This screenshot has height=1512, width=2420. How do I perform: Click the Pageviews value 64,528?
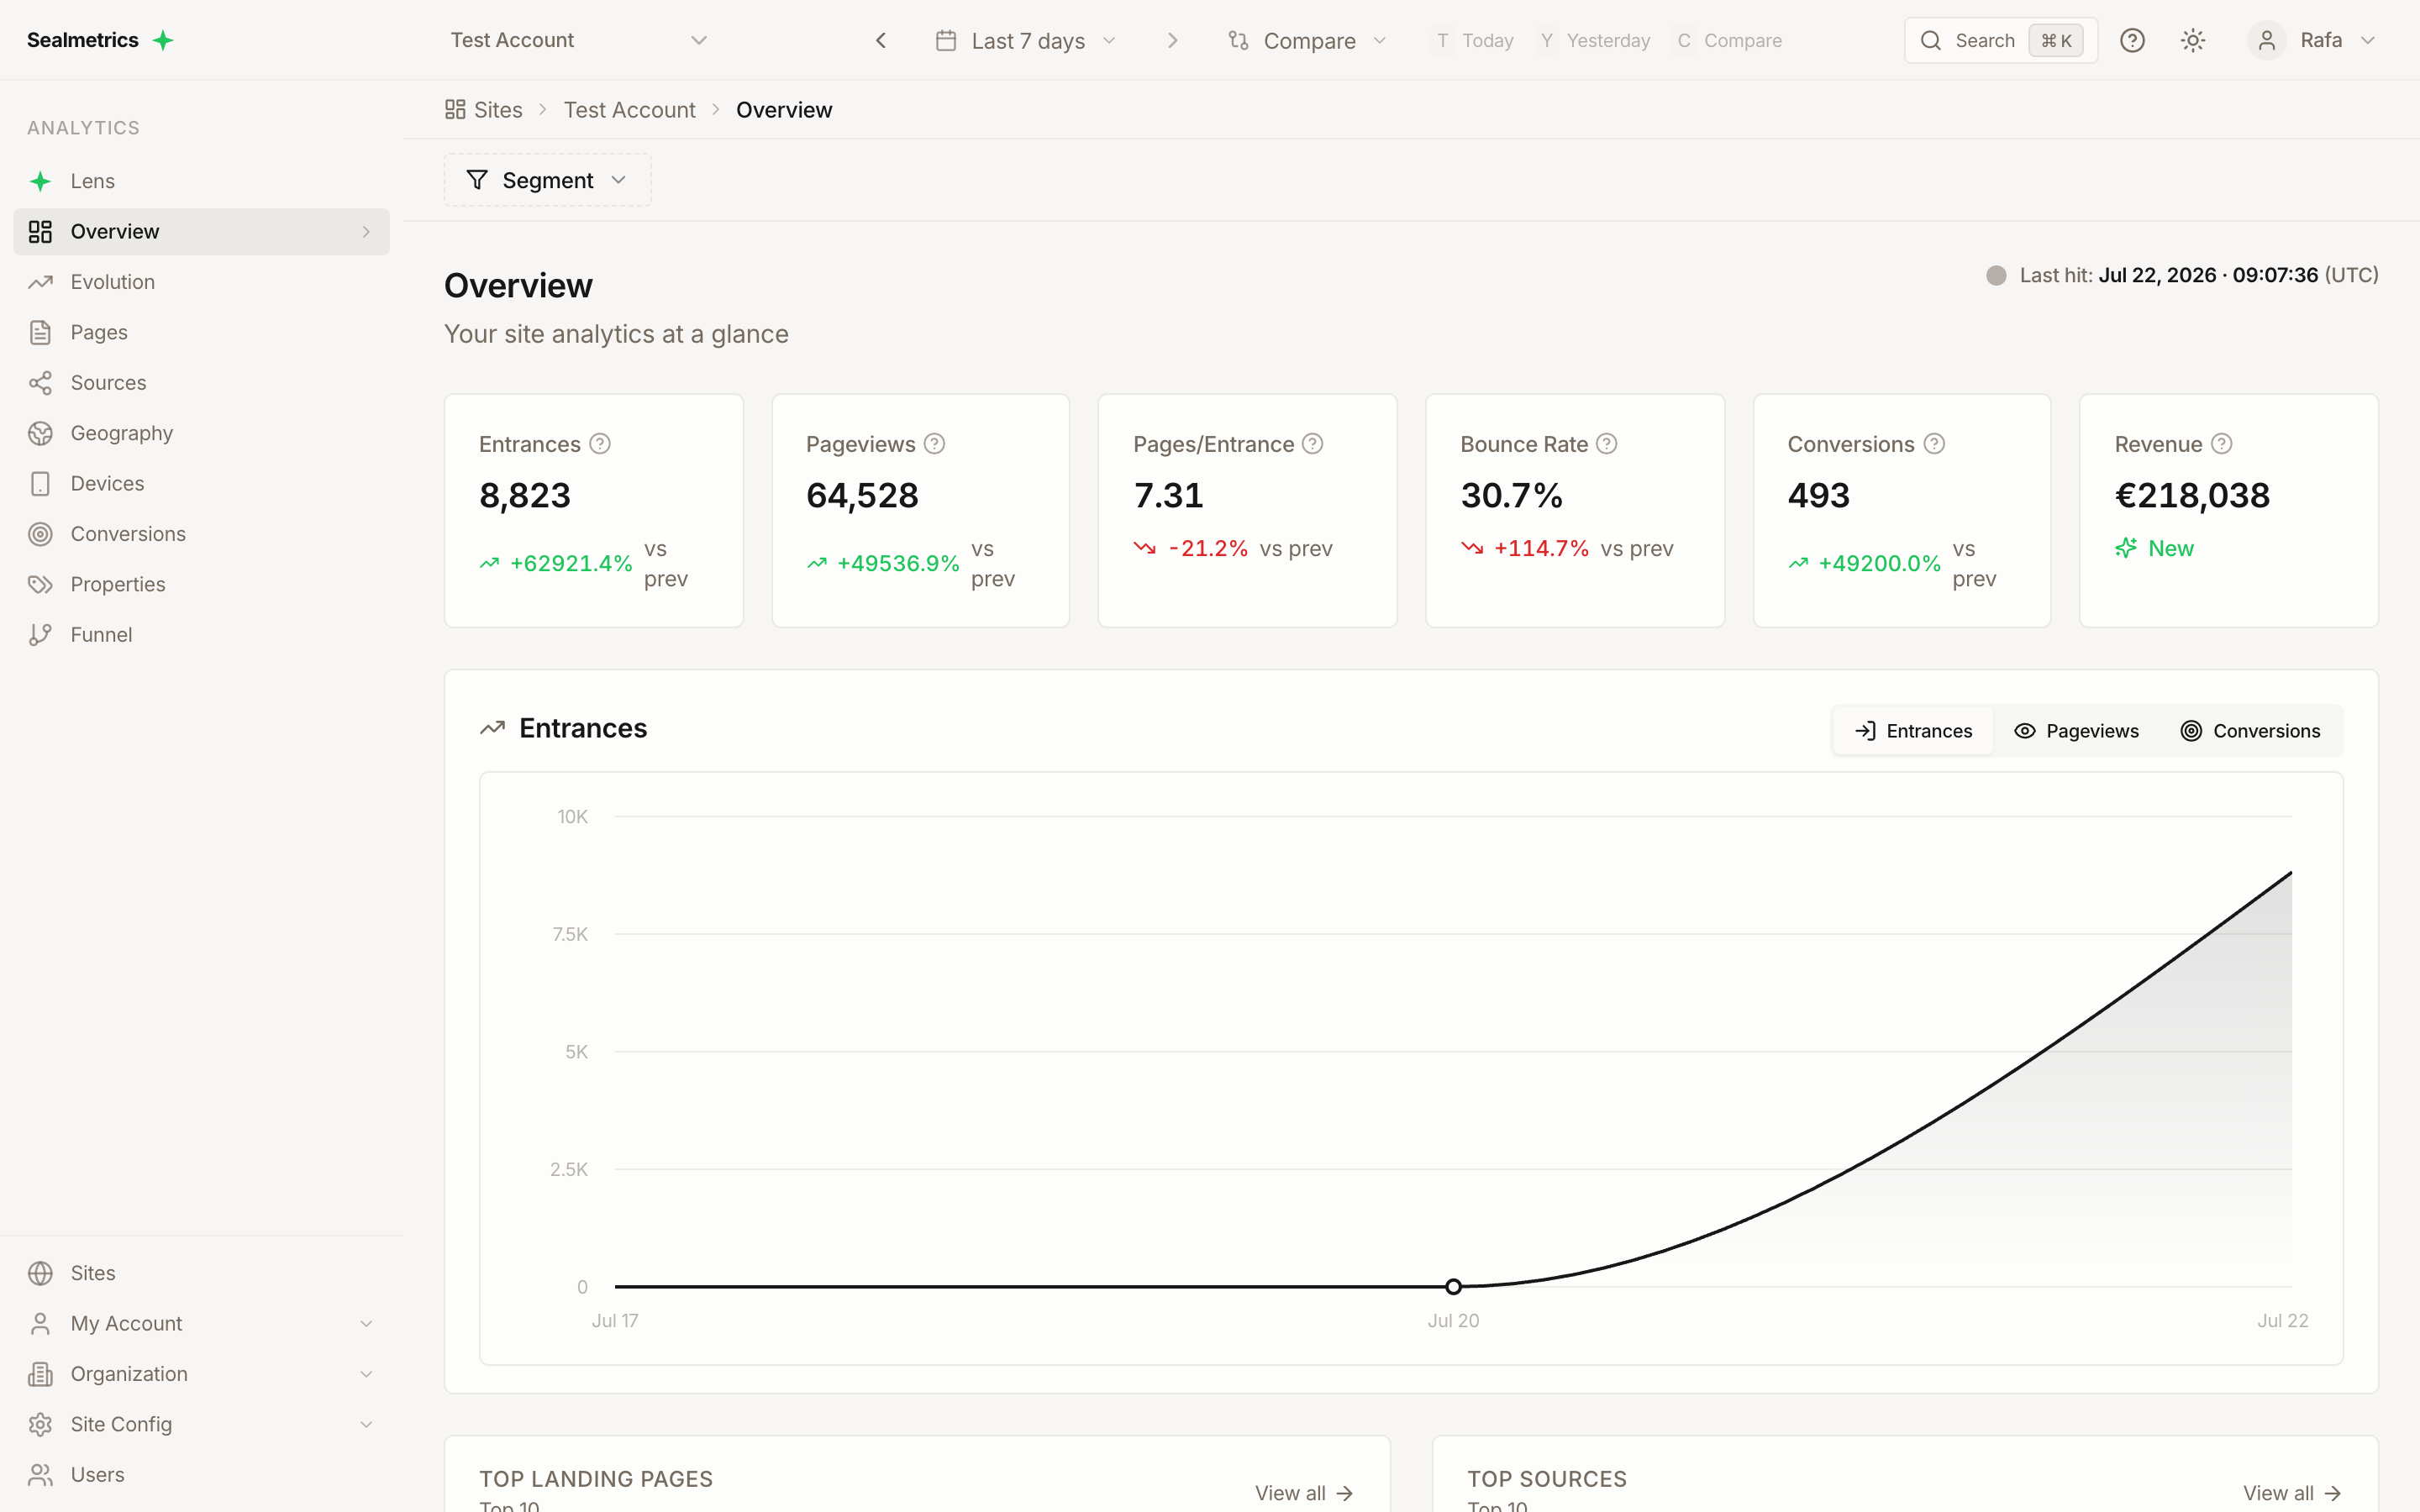[862, 496]
